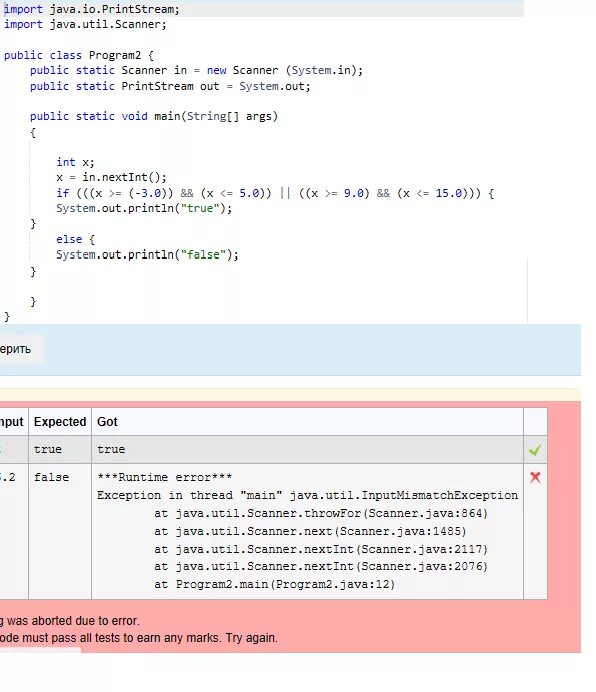Click the 'Scanner.next(Scanner.java:1485)' stack line
Image resolution: width=596 pixels, height=692 pixels.
tap(310, 531)
